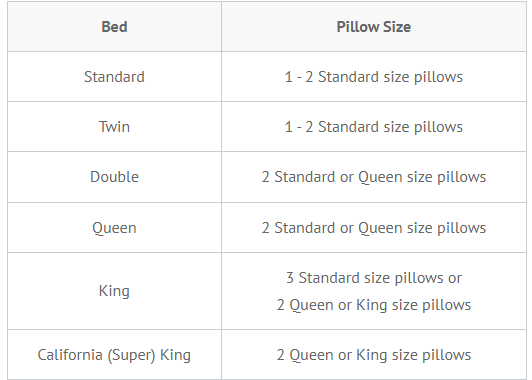Click California King pillow size text

coord(374,355)
